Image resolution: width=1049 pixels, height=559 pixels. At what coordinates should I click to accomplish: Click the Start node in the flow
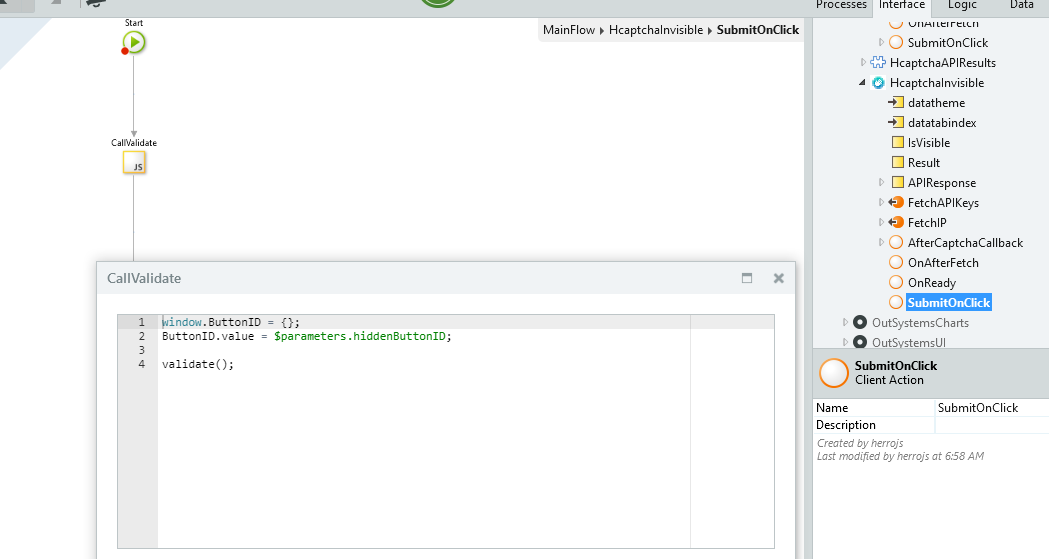(x=134, y=42)
